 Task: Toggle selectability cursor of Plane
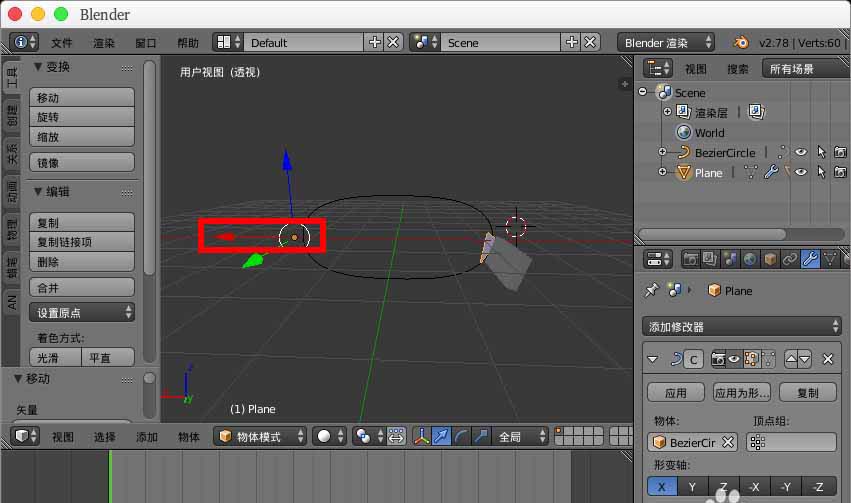coord(821,173)
